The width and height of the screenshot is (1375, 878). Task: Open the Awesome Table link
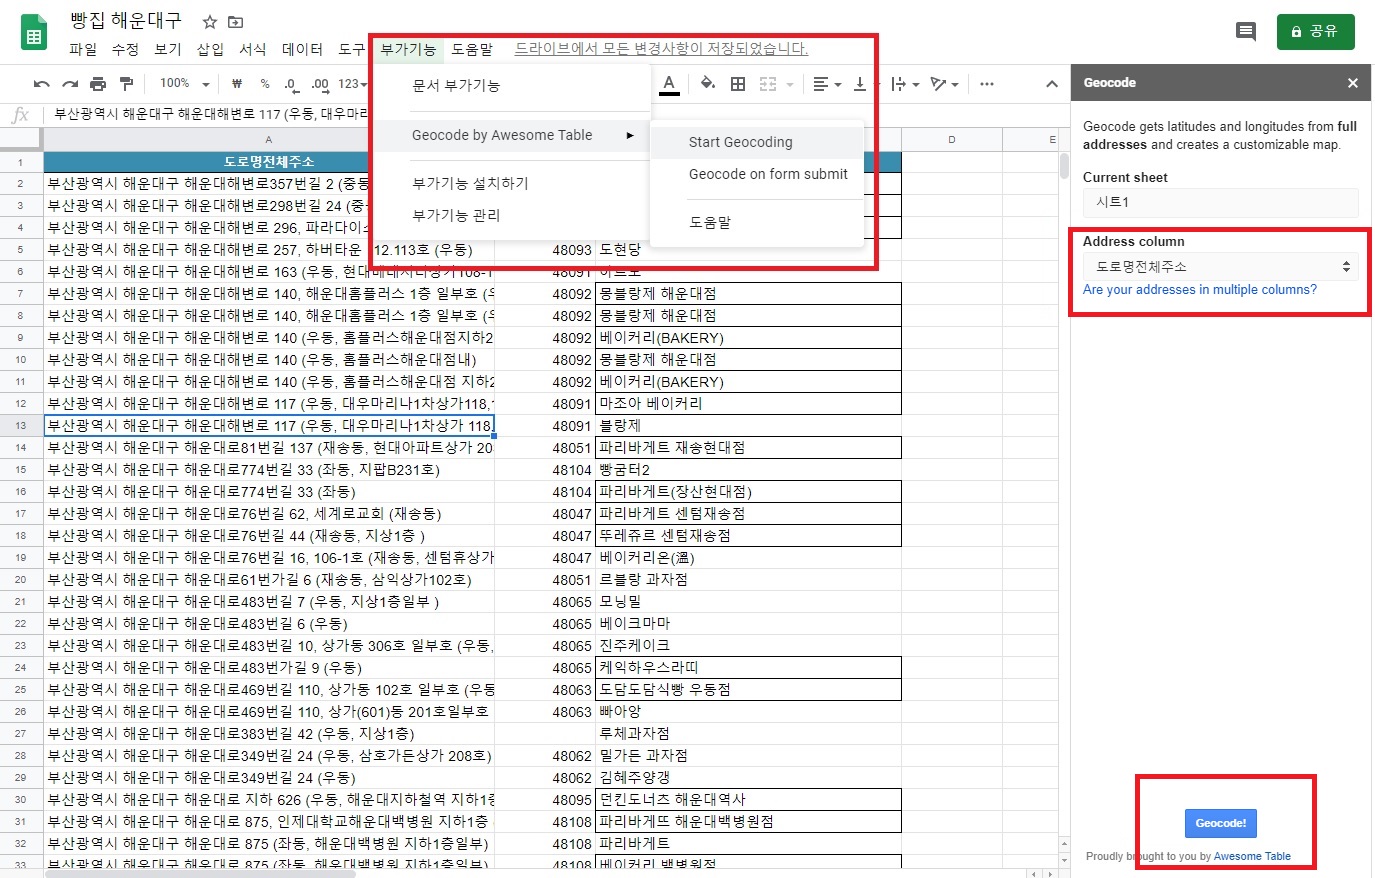[1252, 857]
